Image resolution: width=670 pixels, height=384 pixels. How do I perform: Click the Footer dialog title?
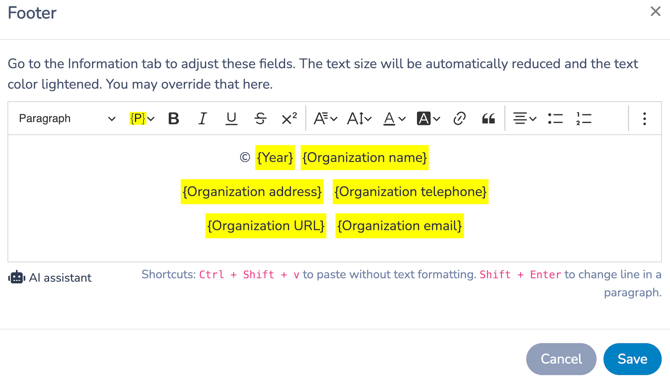pos(32,13)
